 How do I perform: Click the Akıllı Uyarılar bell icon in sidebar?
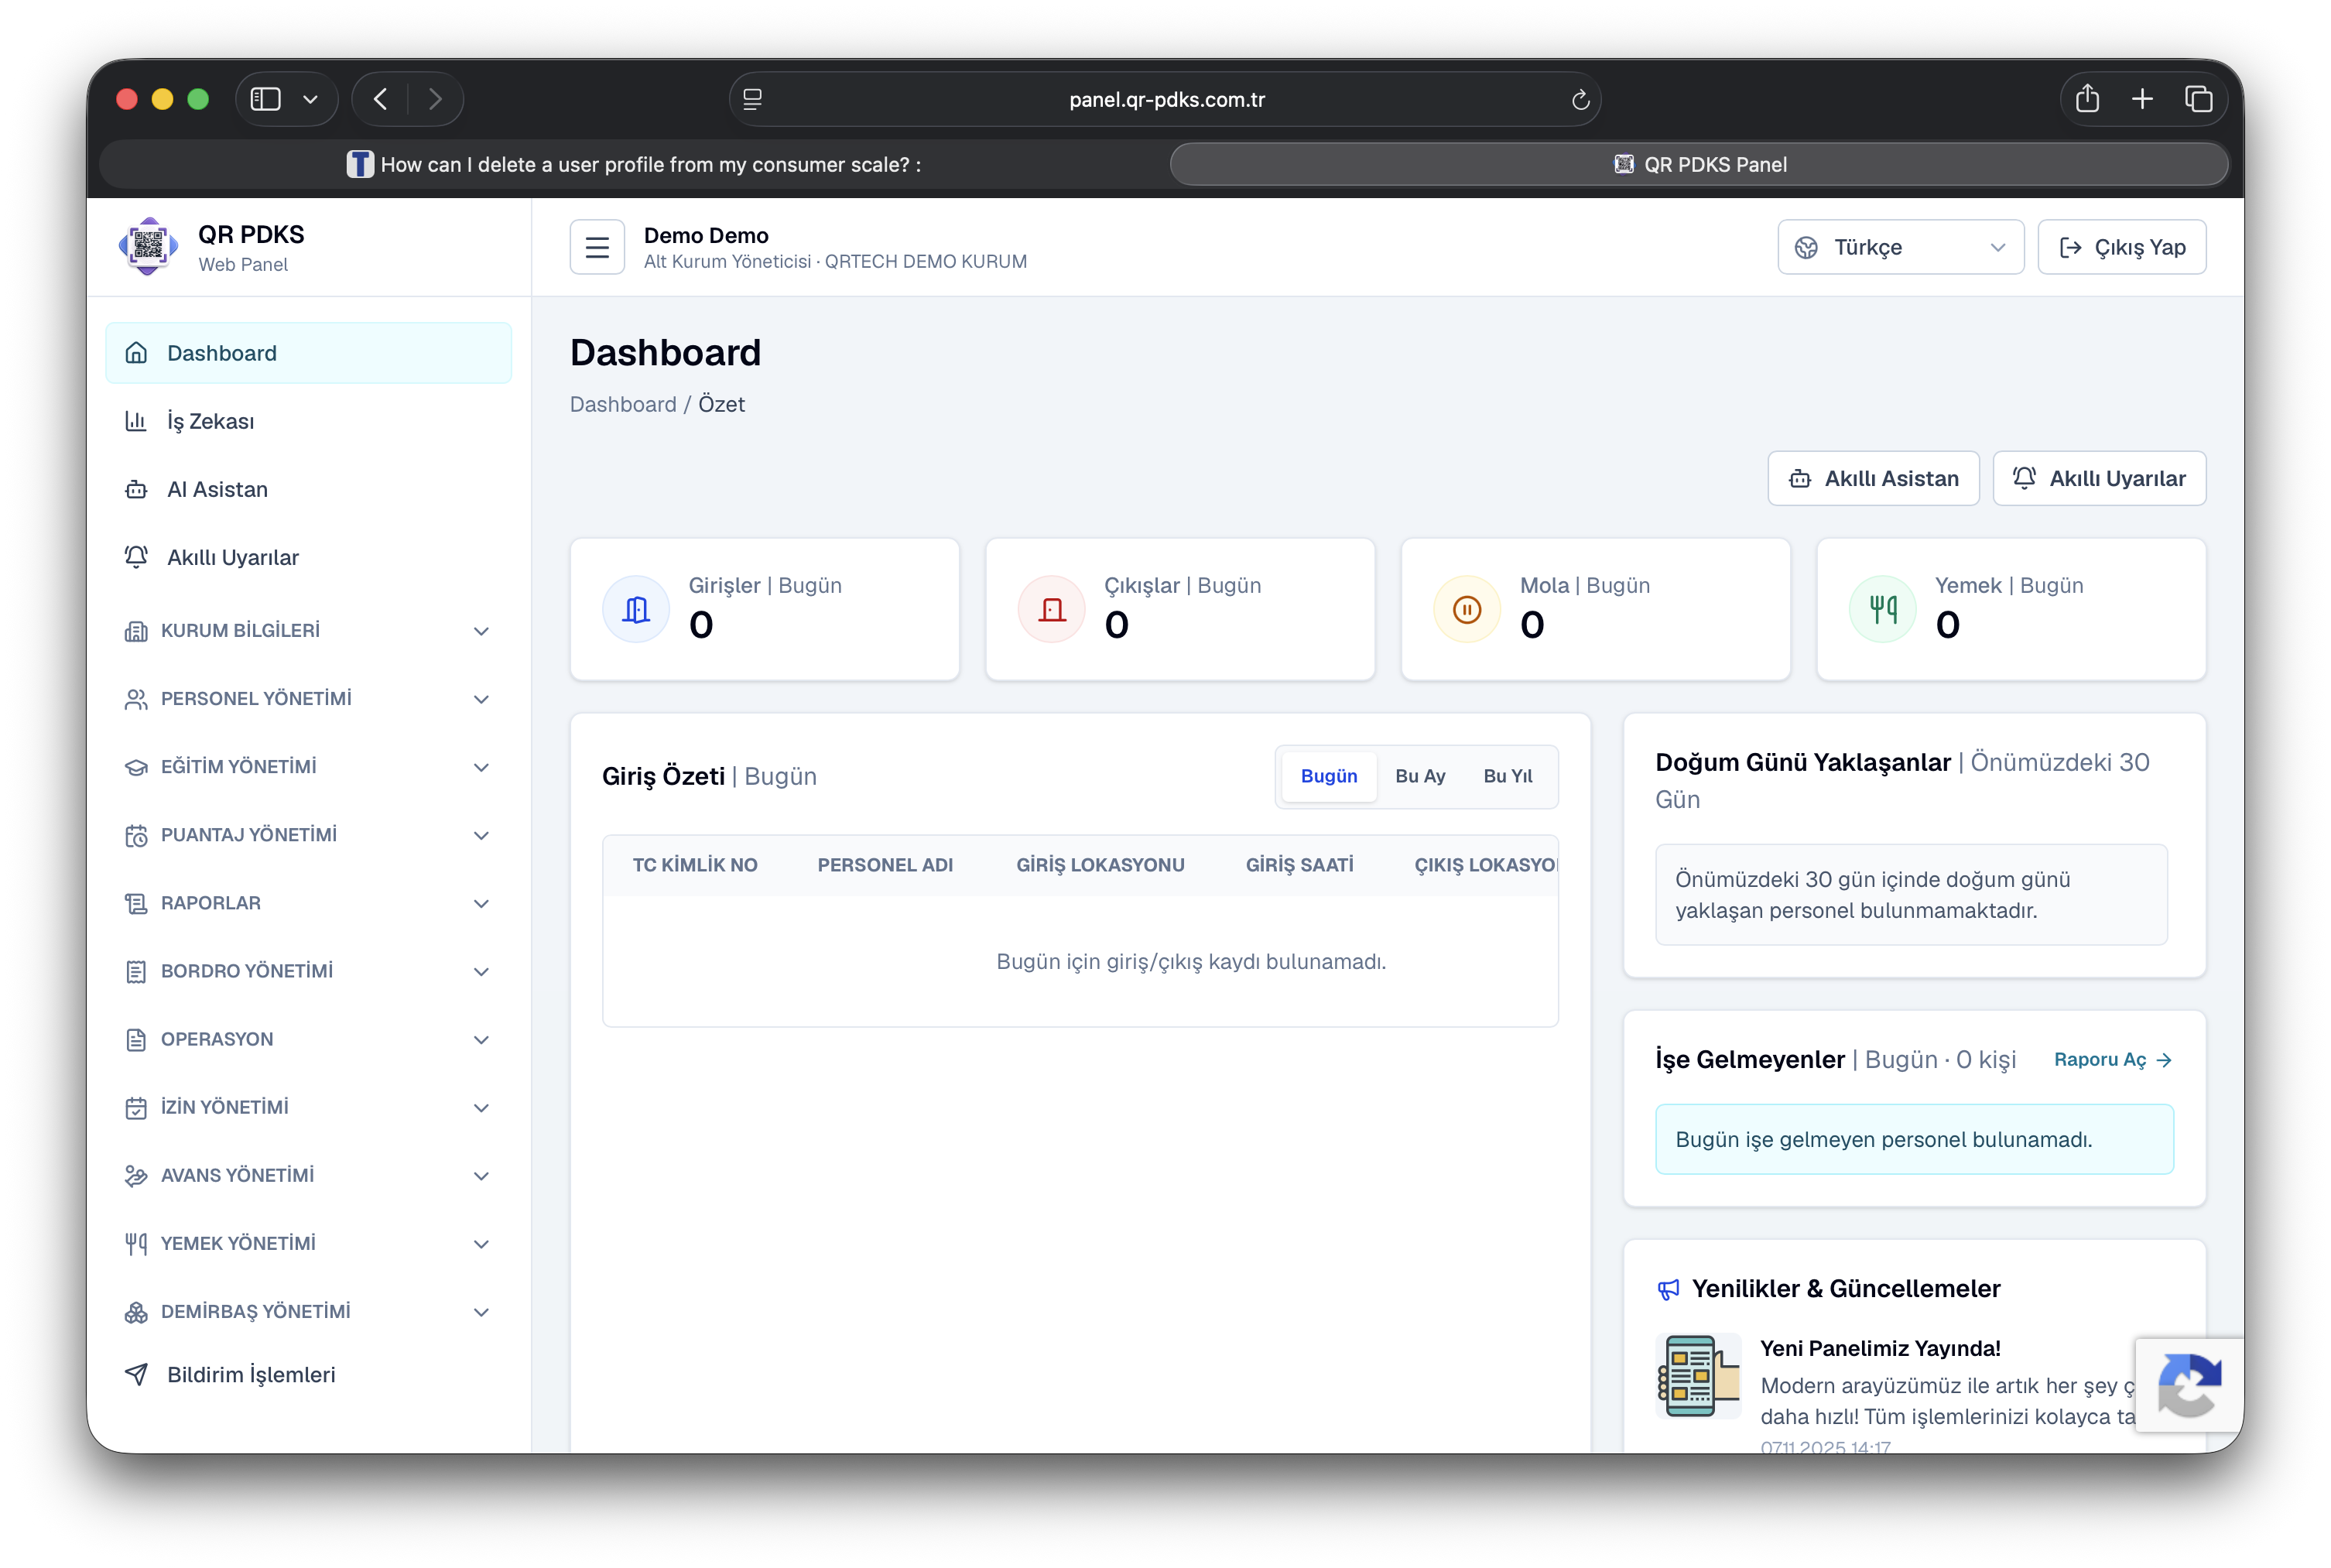(x=136, y=557)
